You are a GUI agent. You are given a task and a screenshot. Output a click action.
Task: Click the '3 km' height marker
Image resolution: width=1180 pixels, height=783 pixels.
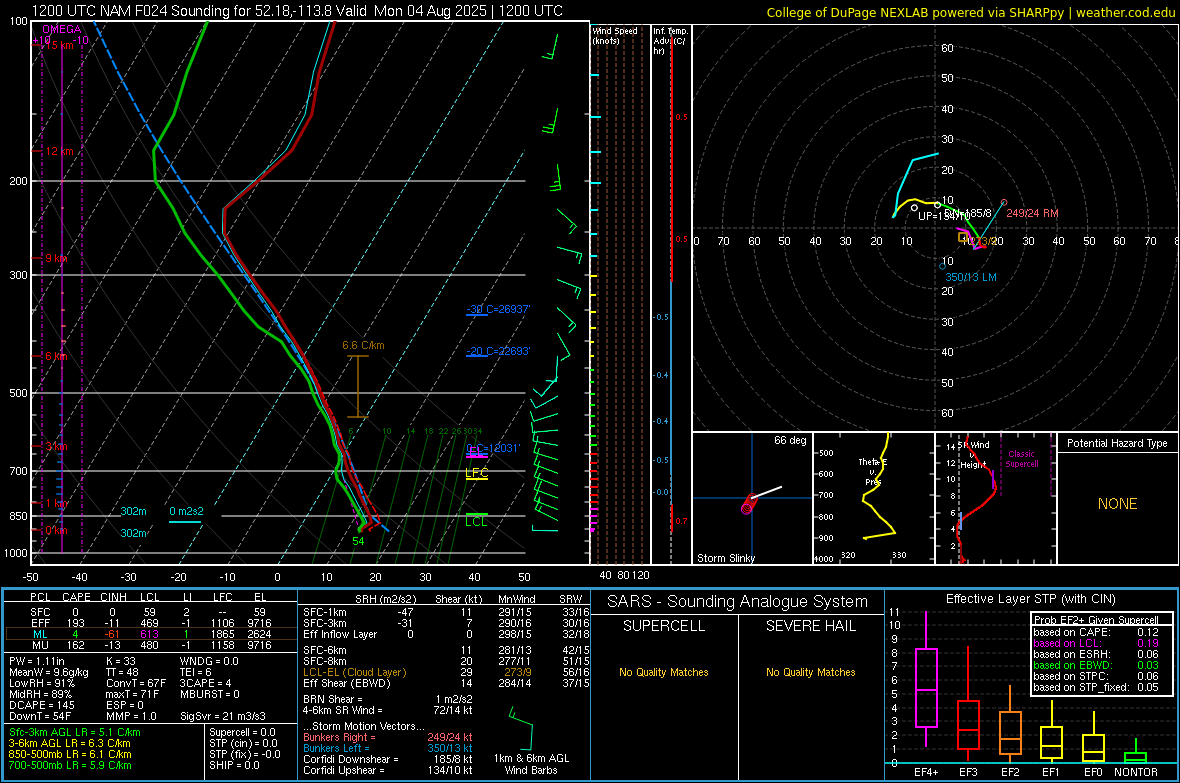point(56,446)
